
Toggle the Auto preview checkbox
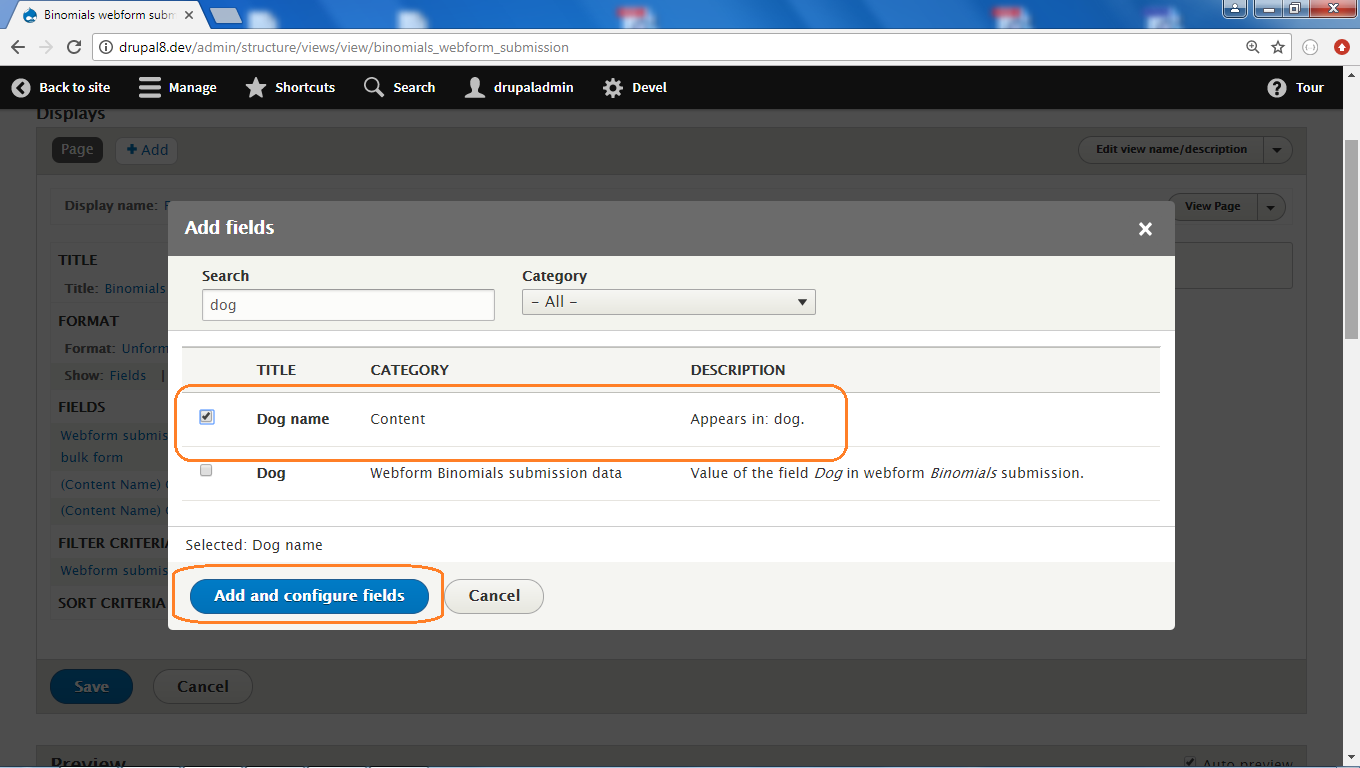coord(1189,762)
